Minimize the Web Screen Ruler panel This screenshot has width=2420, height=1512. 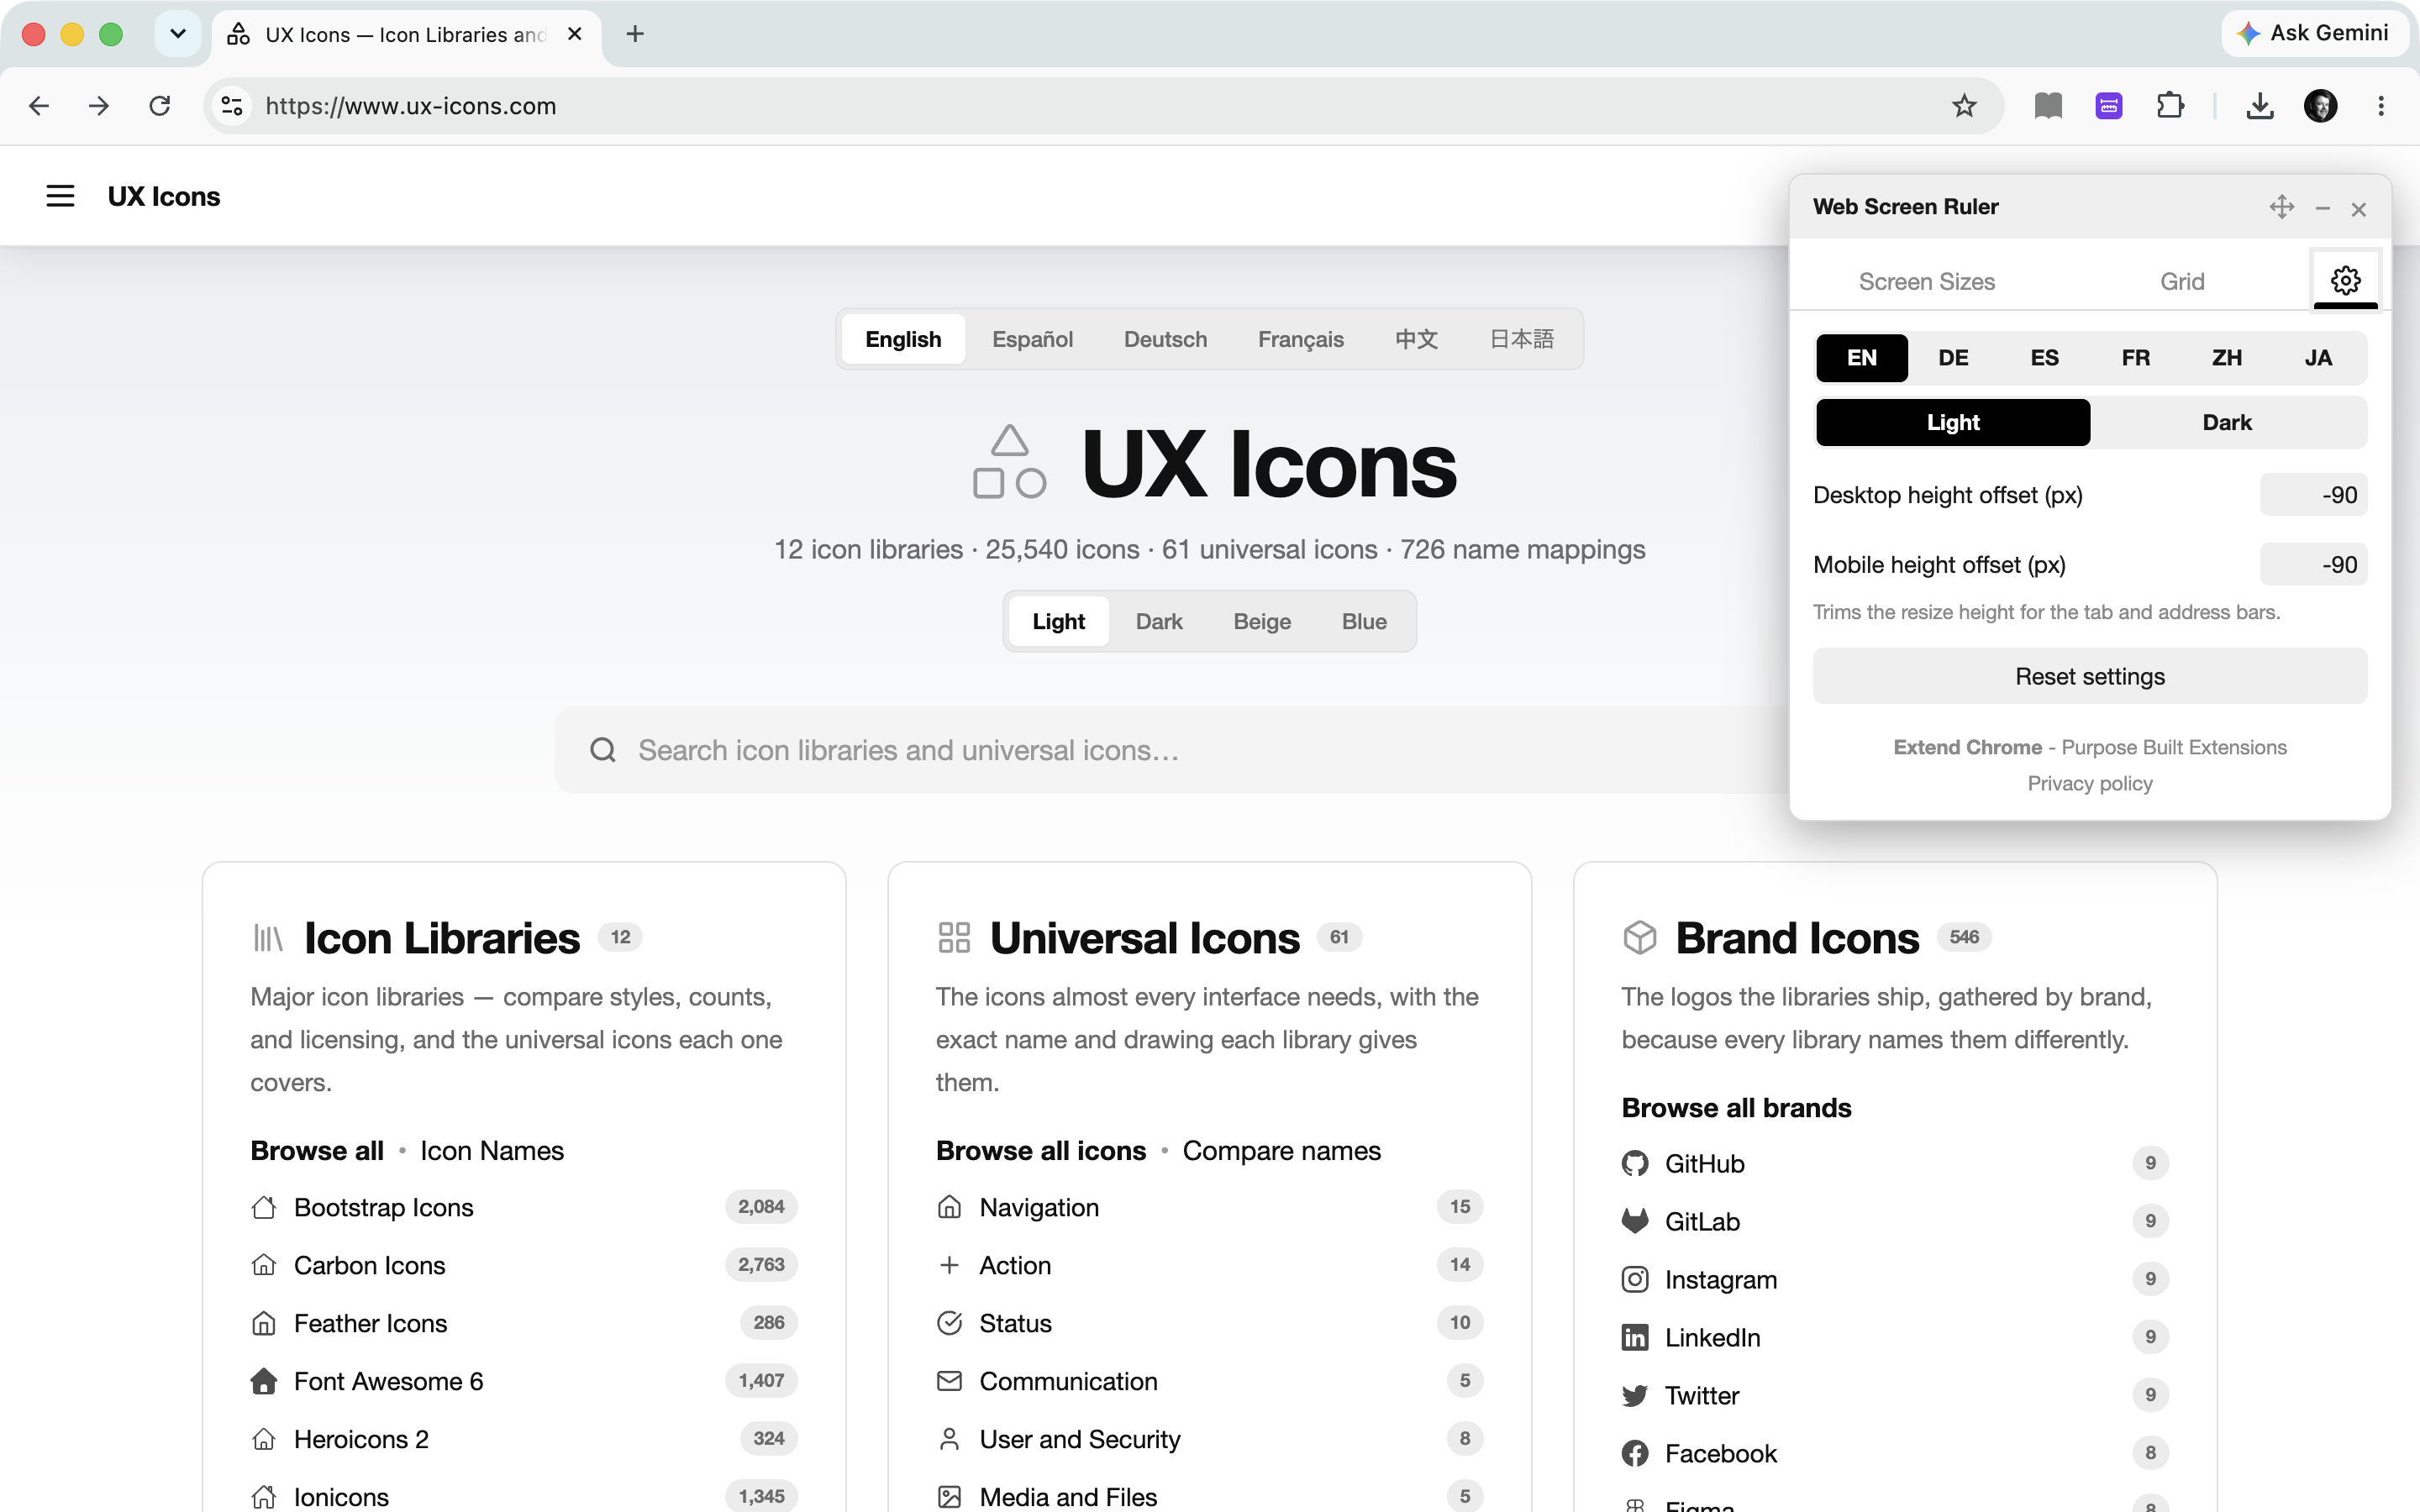tap(2322, 208)
